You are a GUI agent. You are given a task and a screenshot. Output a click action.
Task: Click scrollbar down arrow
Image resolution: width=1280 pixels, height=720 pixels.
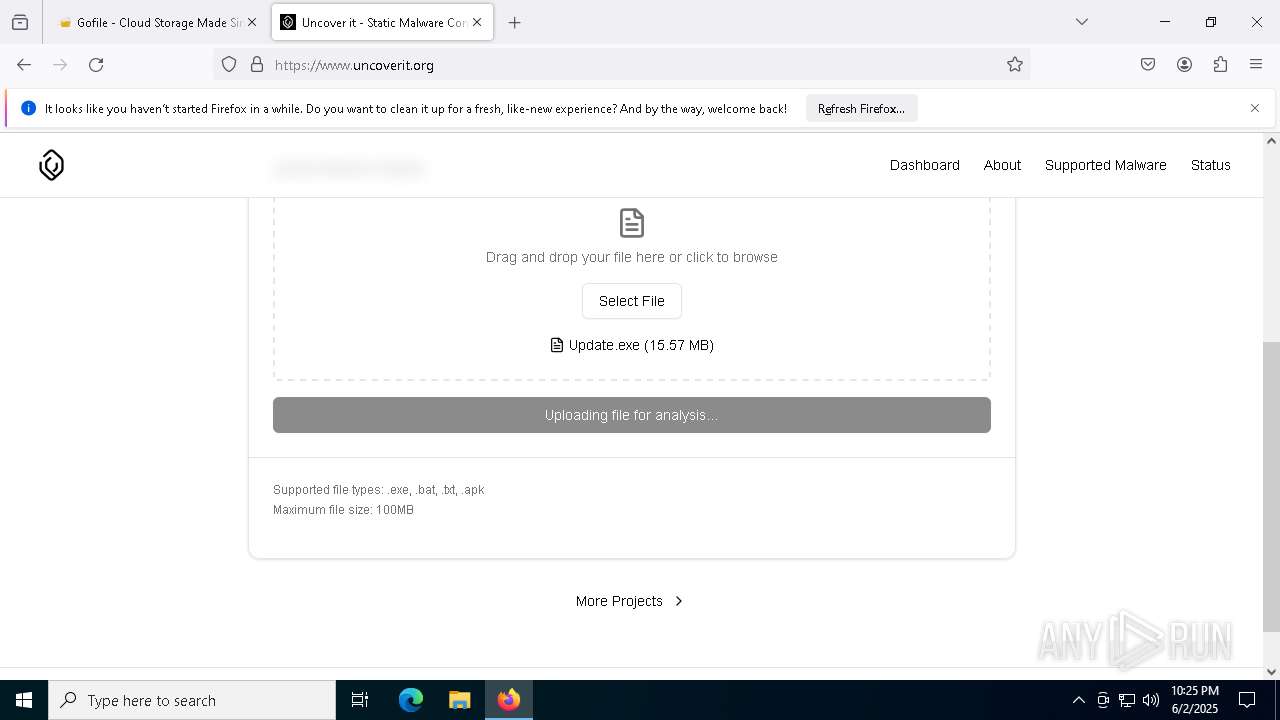point(1271,672)
